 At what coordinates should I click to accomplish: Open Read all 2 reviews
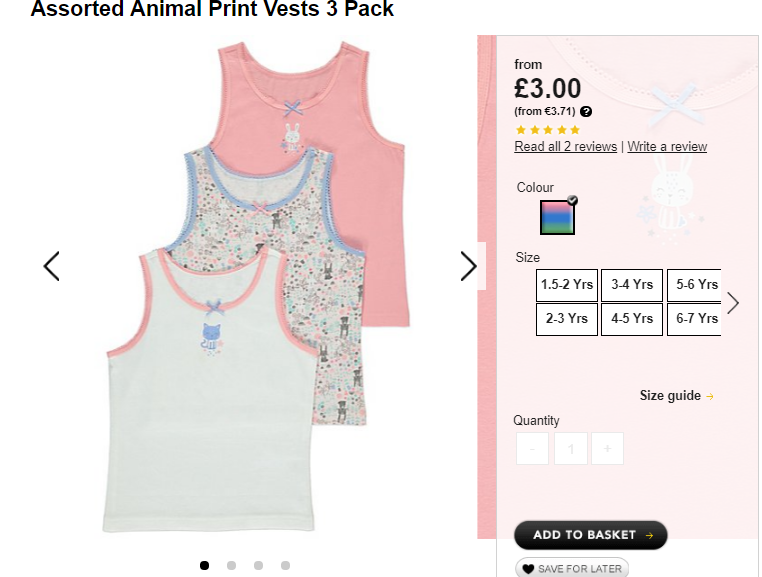[565, 147]
